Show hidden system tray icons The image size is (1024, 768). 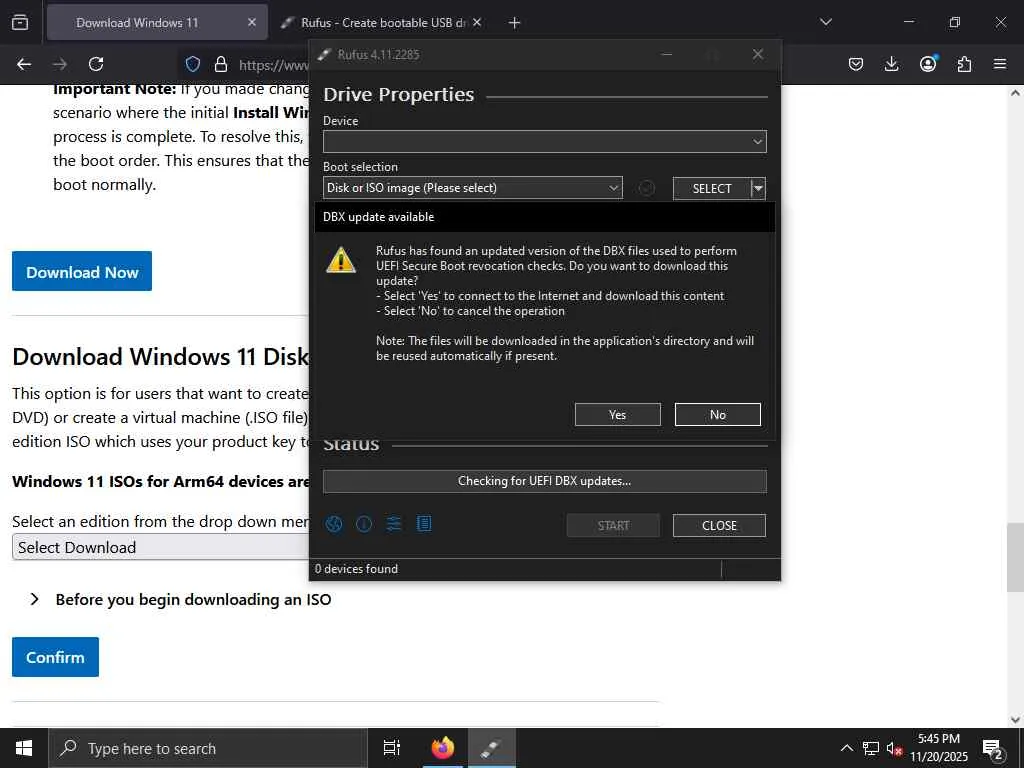click(846, 748)
